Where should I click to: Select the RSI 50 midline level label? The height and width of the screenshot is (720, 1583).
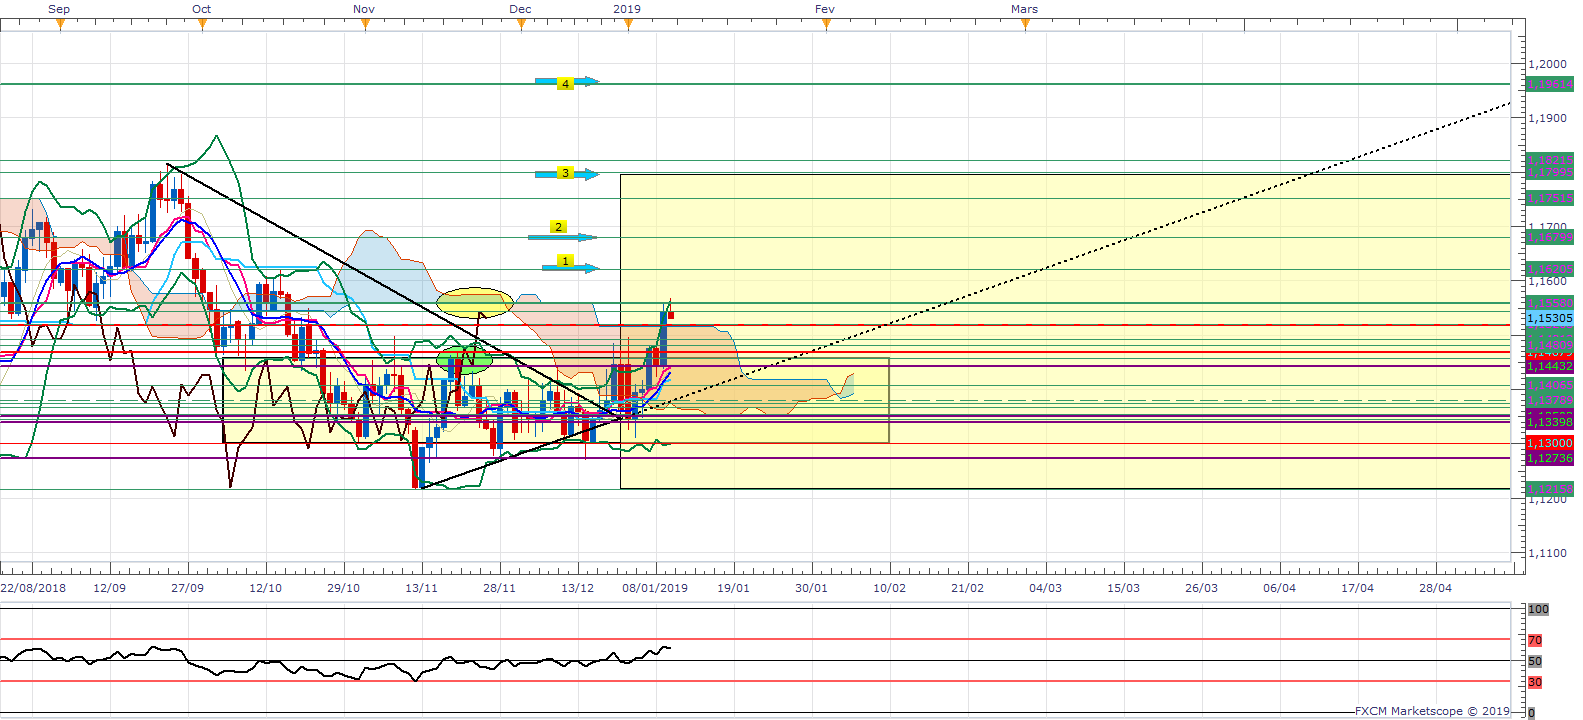click(1535, 661)
